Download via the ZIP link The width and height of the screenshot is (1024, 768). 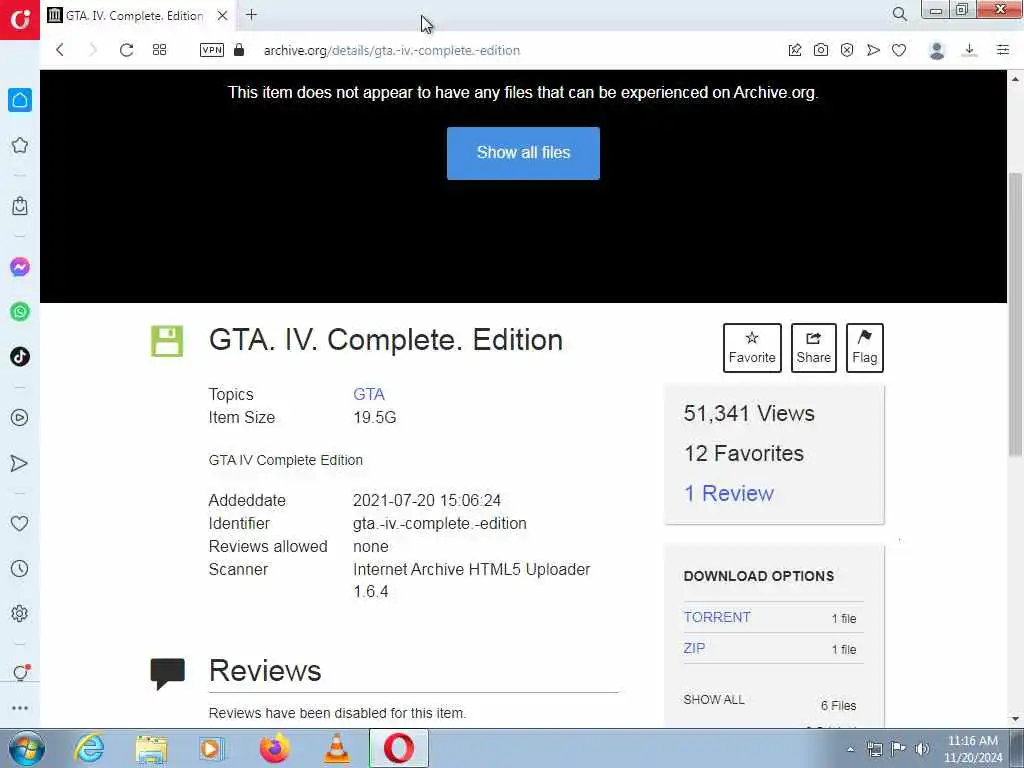694,648
